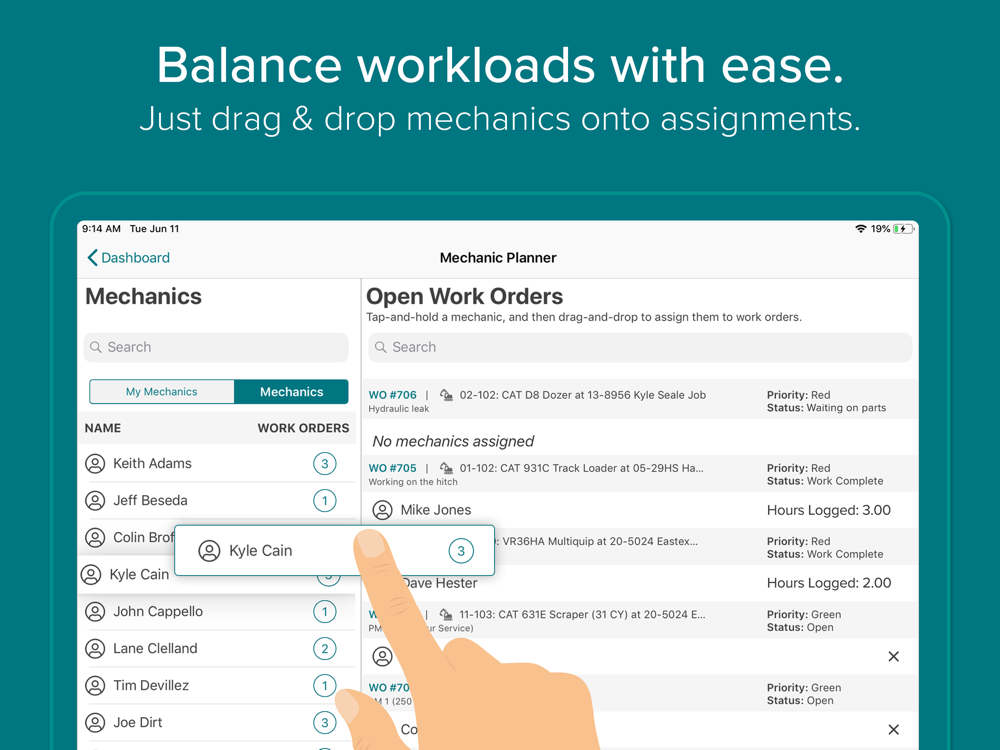Open work order WO #706 link

coord(392,395)
